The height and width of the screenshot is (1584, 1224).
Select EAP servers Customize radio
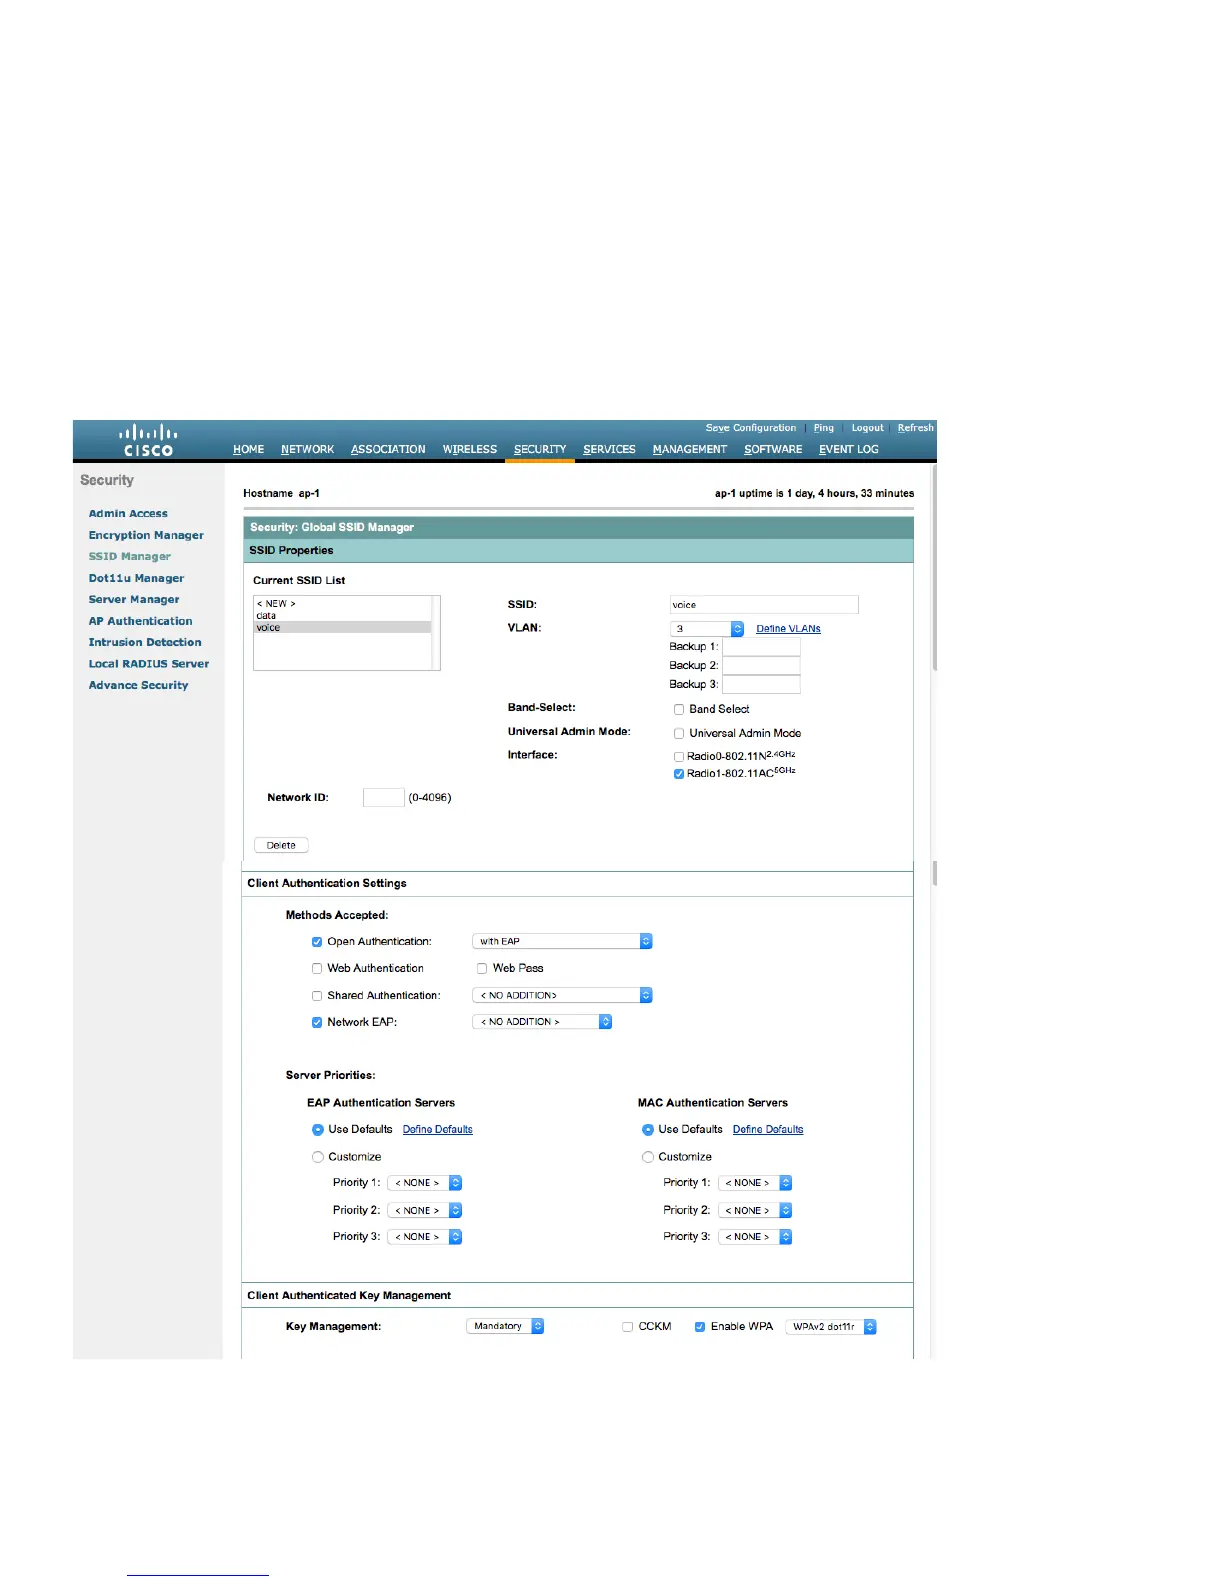[x=318, y=1158]
